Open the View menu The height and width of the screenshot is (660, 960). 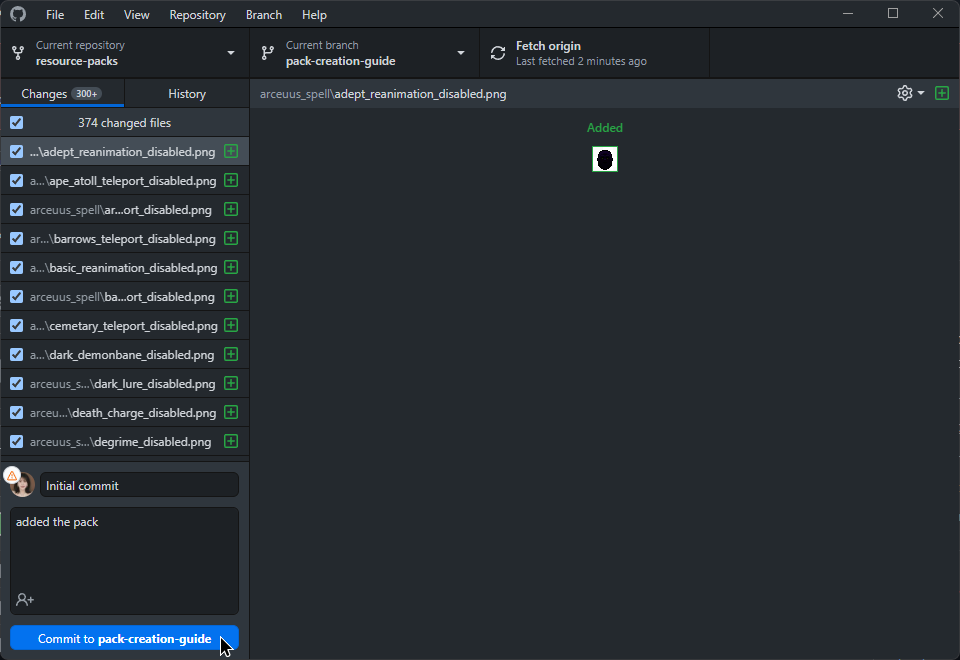tap(137, 15)
